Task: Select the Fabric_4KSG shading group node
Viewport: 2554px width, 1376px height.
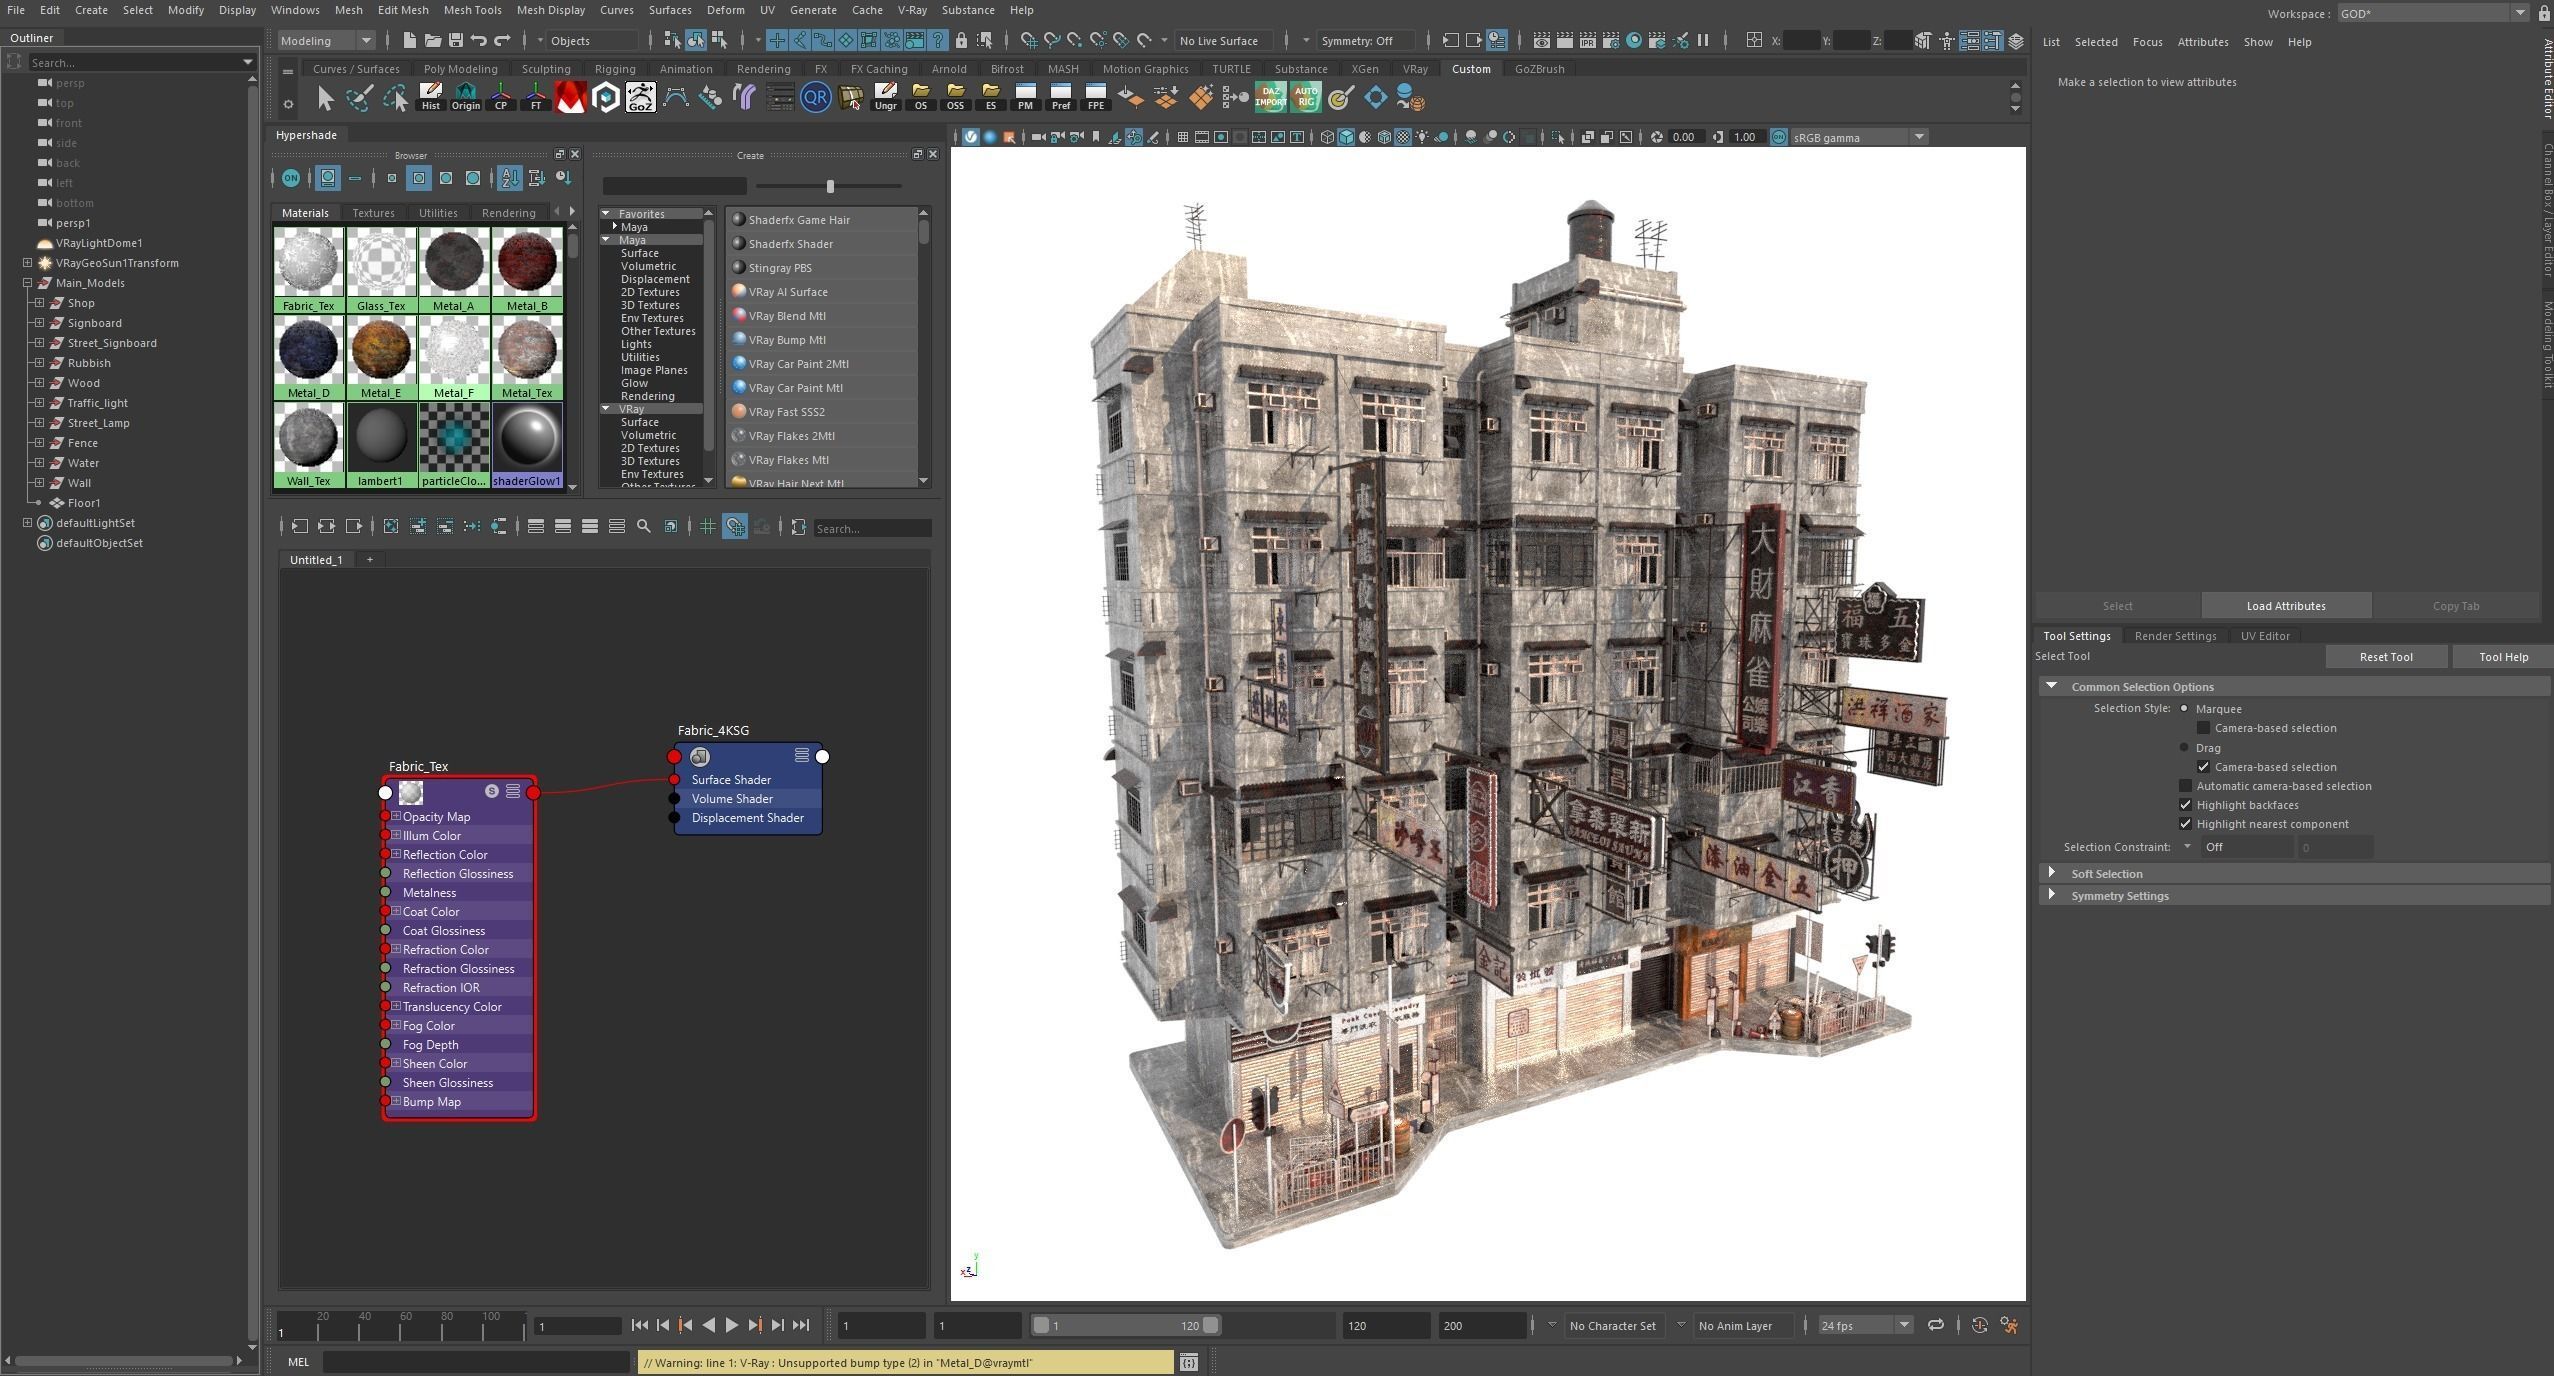Action: pyautogui.click(x=748, y=788)
